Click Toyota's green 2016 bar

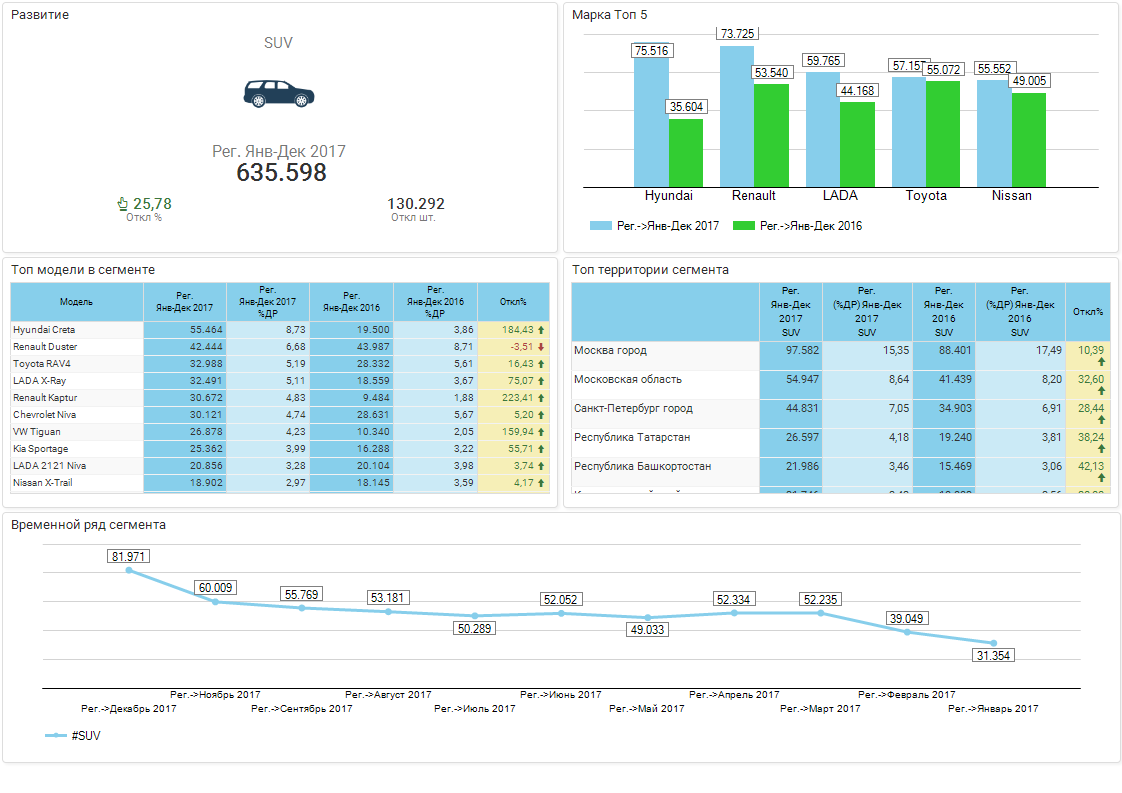[x=942, y=133]
